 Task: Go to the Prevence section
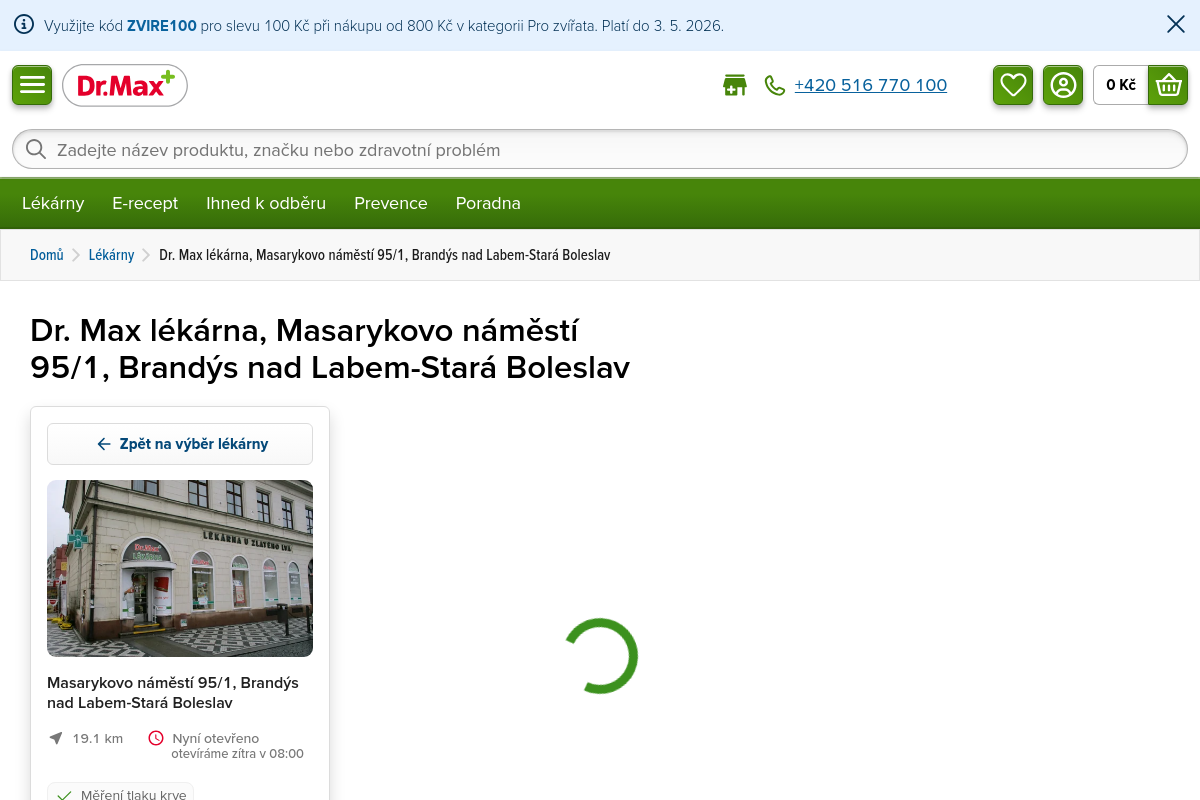pos(390,203)
